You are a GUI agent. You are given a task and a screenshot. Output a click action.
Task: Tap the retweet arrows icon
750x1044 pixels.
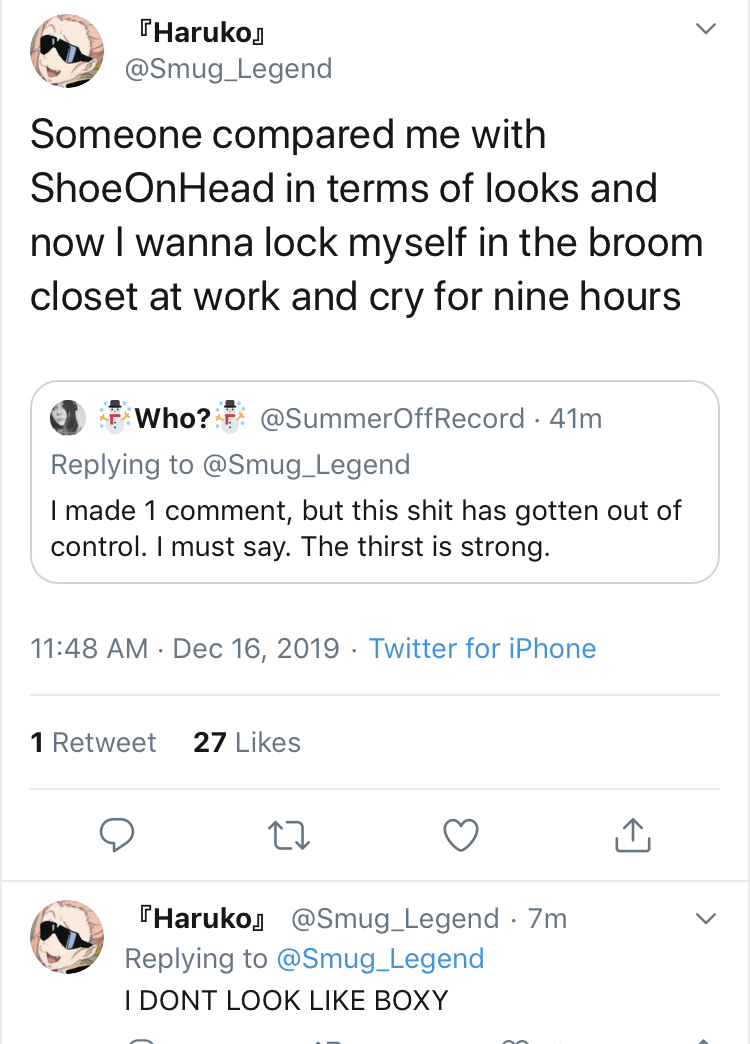(x=288, y=836)
